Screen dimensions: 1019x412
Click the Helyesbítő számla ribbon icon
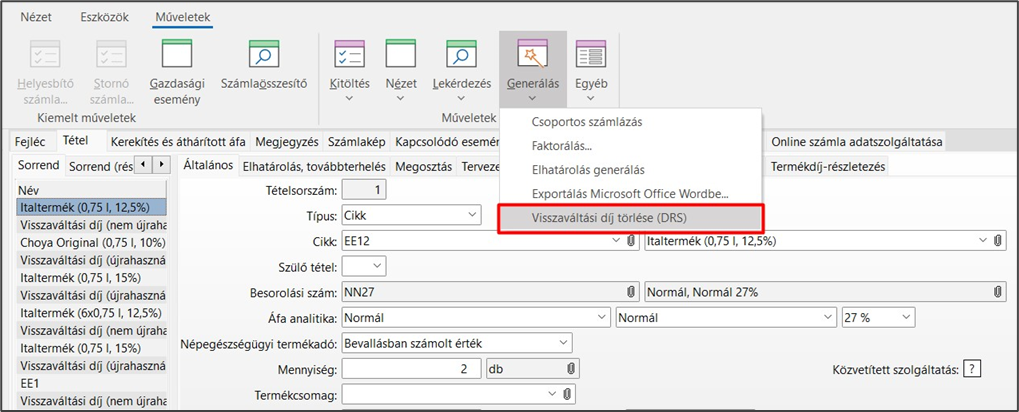(45, 55)
